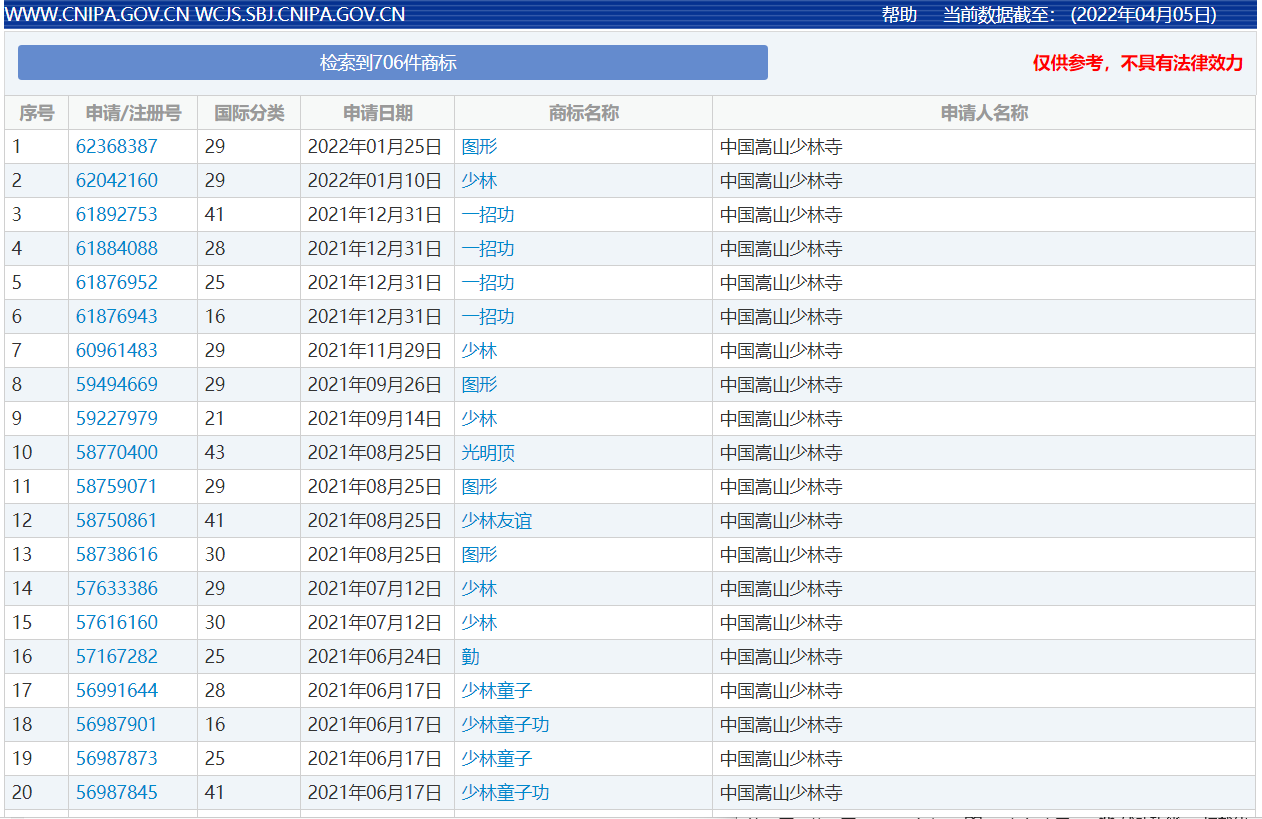Image resolution: width=1262 pixels, height=819 pixels.
Task: Open registration number 60961483
Action: coord(117,350)
